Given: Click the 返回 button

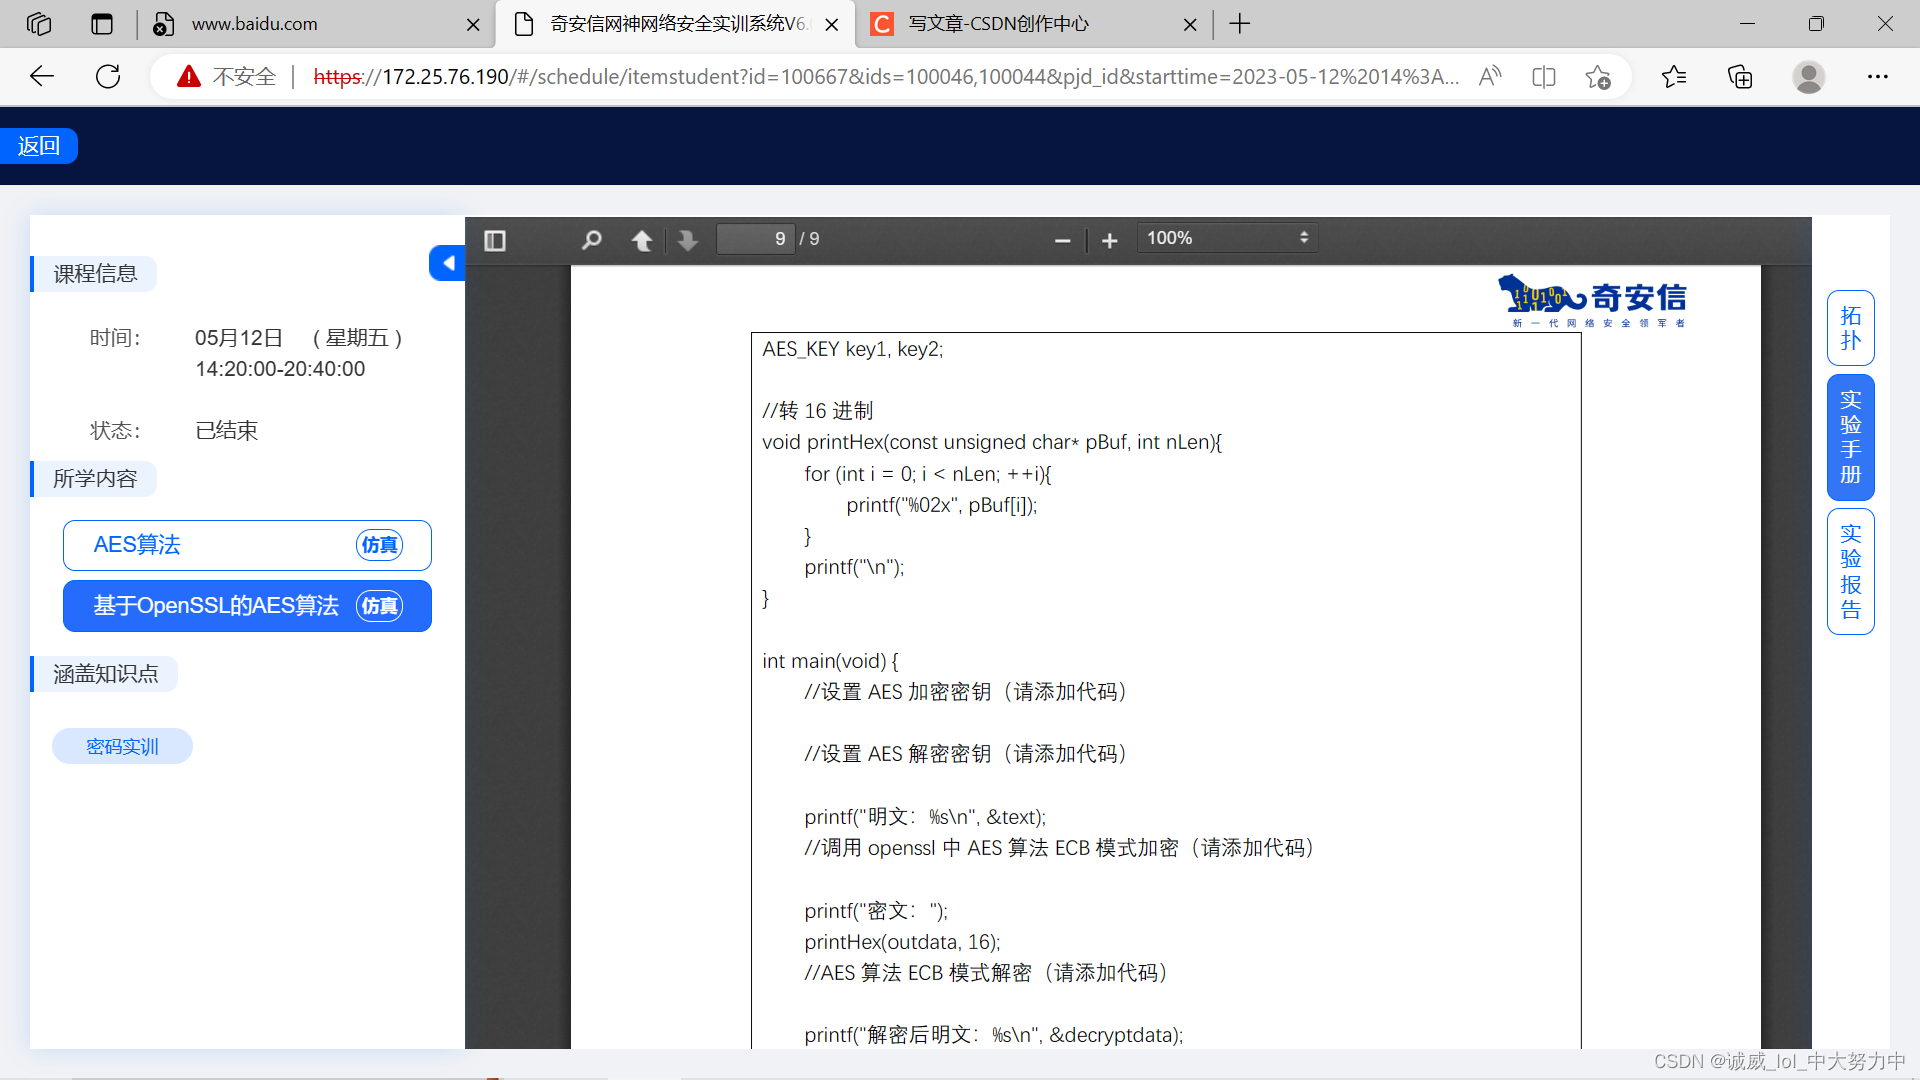Looking at the screenshot, I should coord(39,145).
